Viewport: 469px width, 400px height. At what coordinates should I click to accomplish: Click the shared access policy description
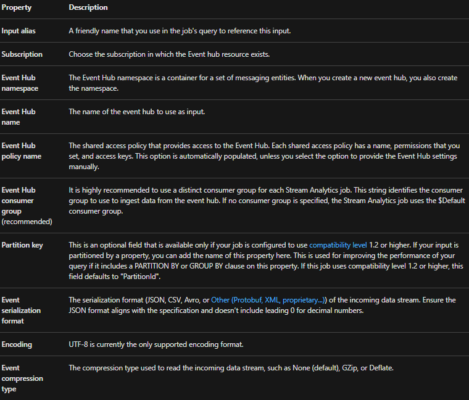264,156
